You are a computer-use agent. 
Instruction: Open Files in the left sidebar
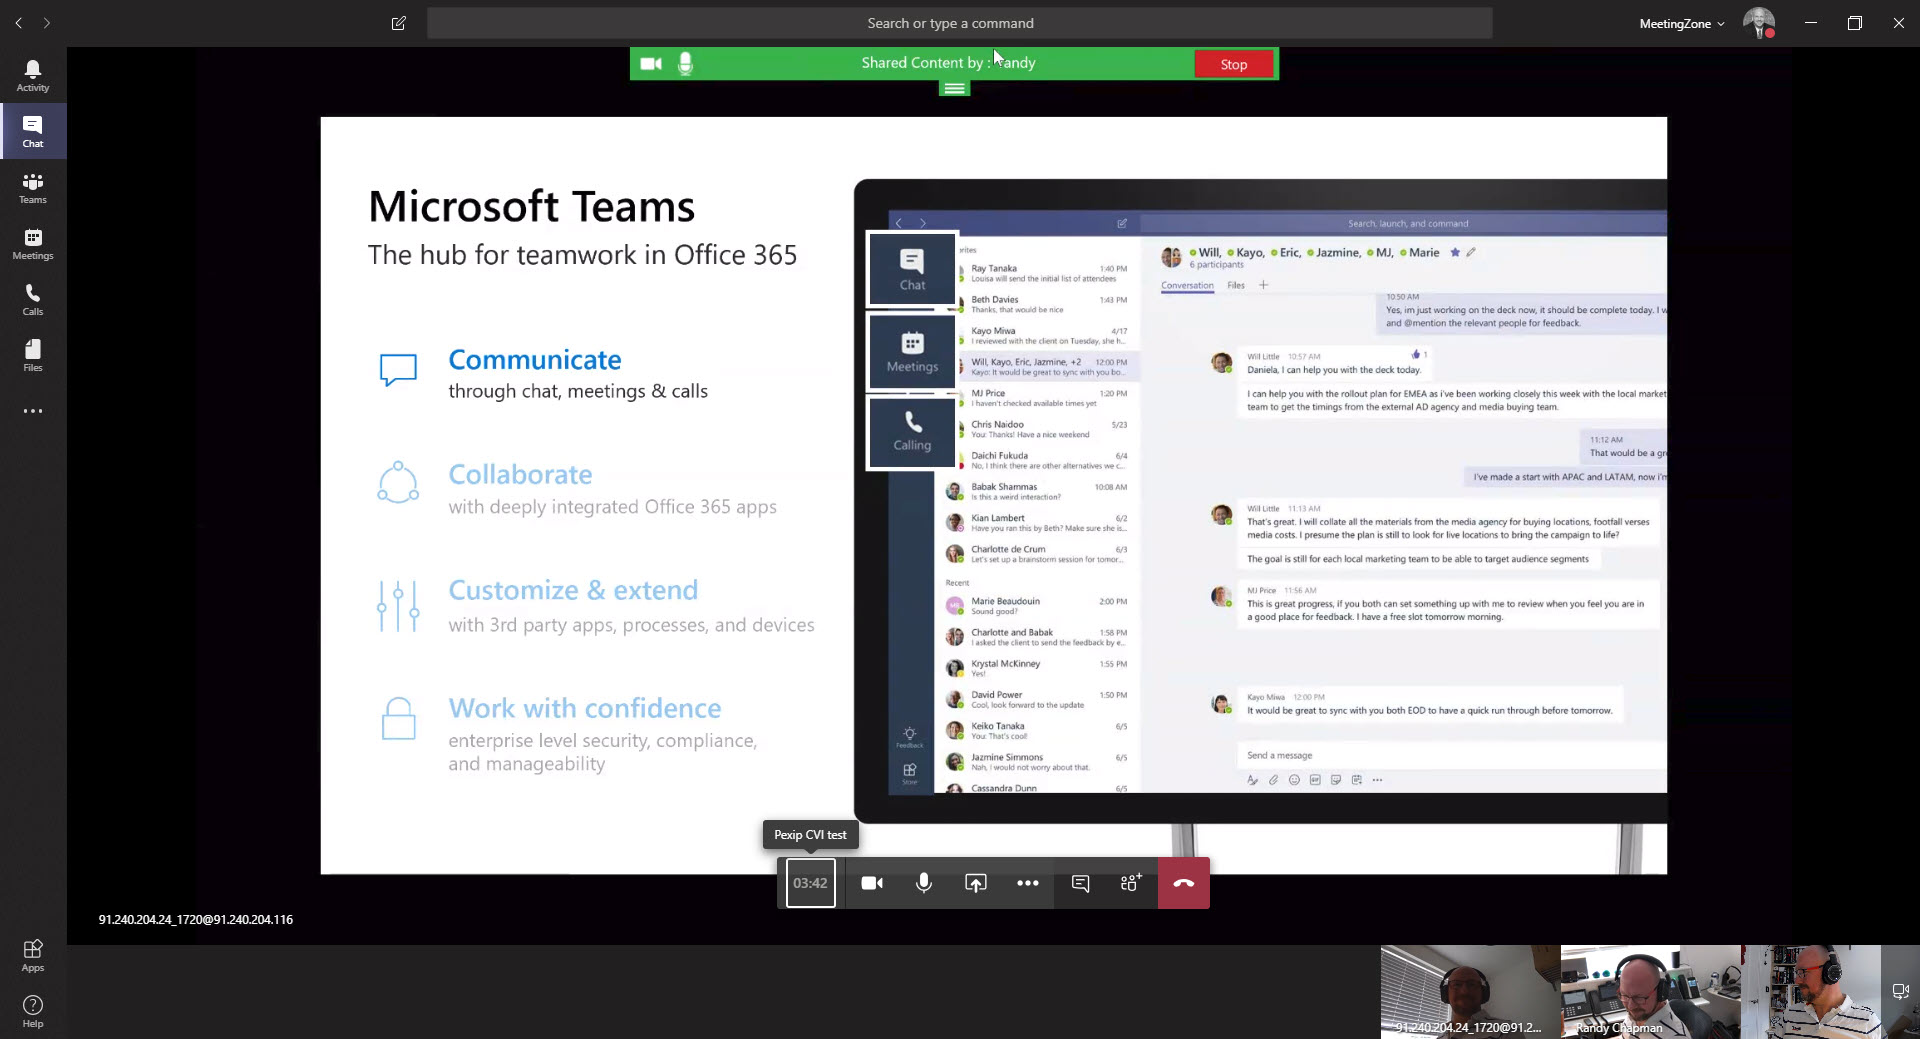(x=33, y=355)
